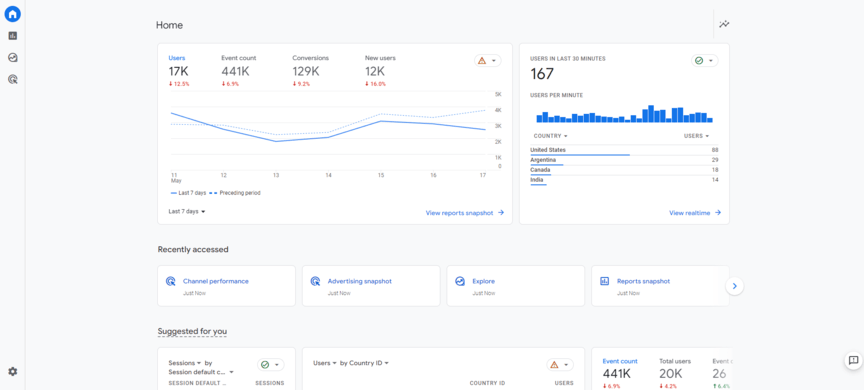The width and height of the screenshot is (864, 390).
Task: Open Channel performance recent link
Action: pos(215,281)
